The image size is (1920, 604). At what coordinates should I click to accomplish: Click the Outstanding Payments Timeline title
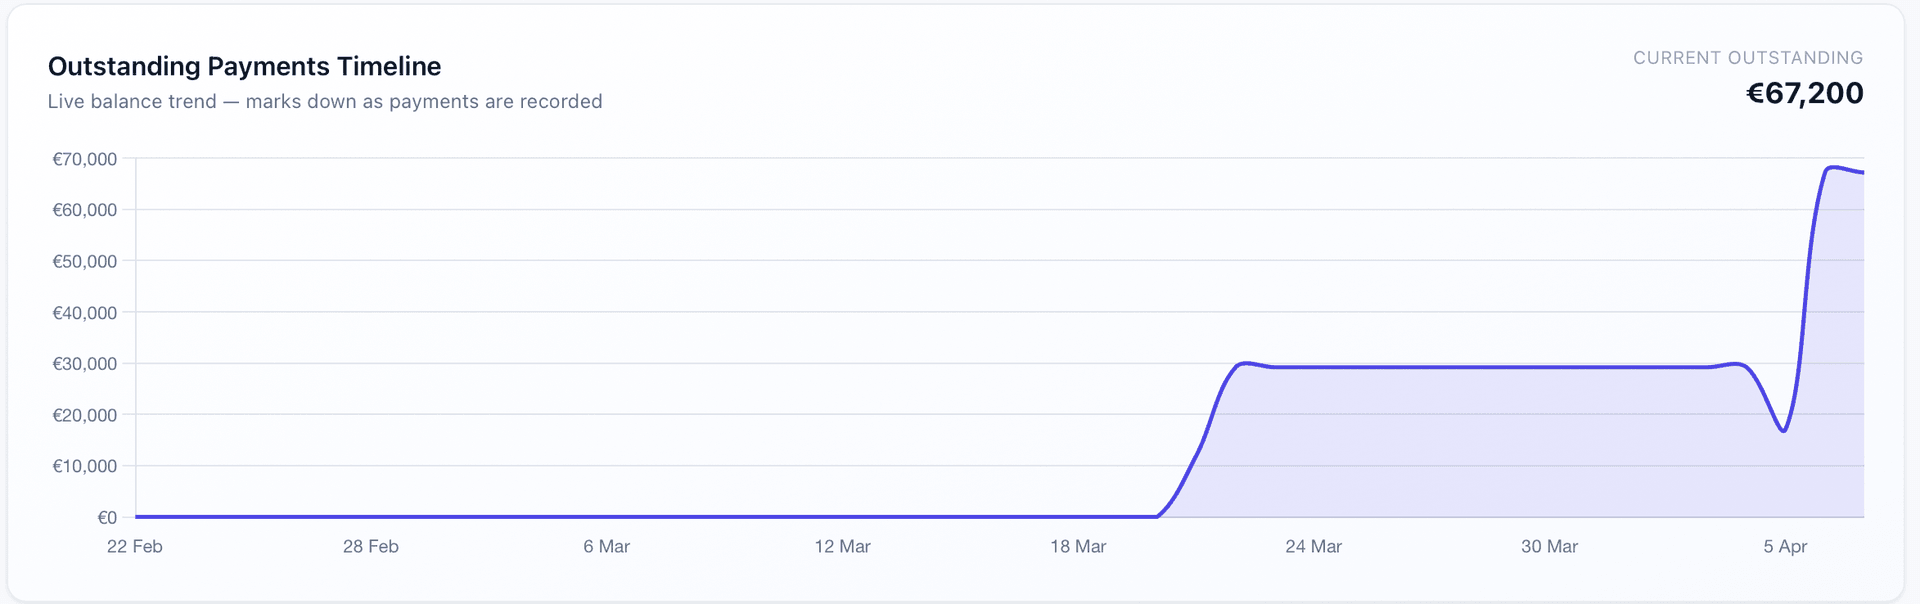coord(244,66)
